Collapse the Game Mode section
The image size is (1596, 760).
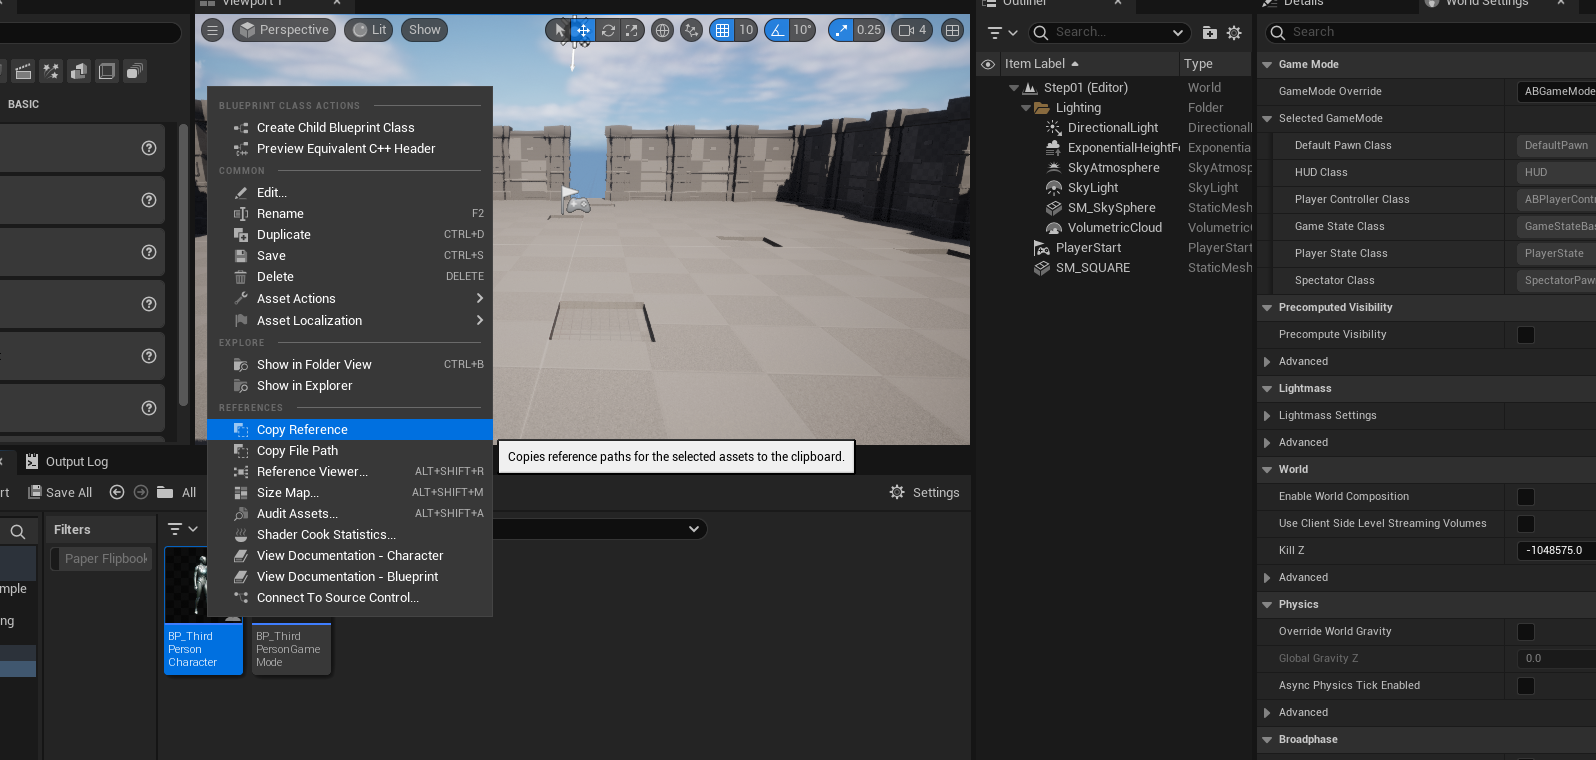(1267, 65)
